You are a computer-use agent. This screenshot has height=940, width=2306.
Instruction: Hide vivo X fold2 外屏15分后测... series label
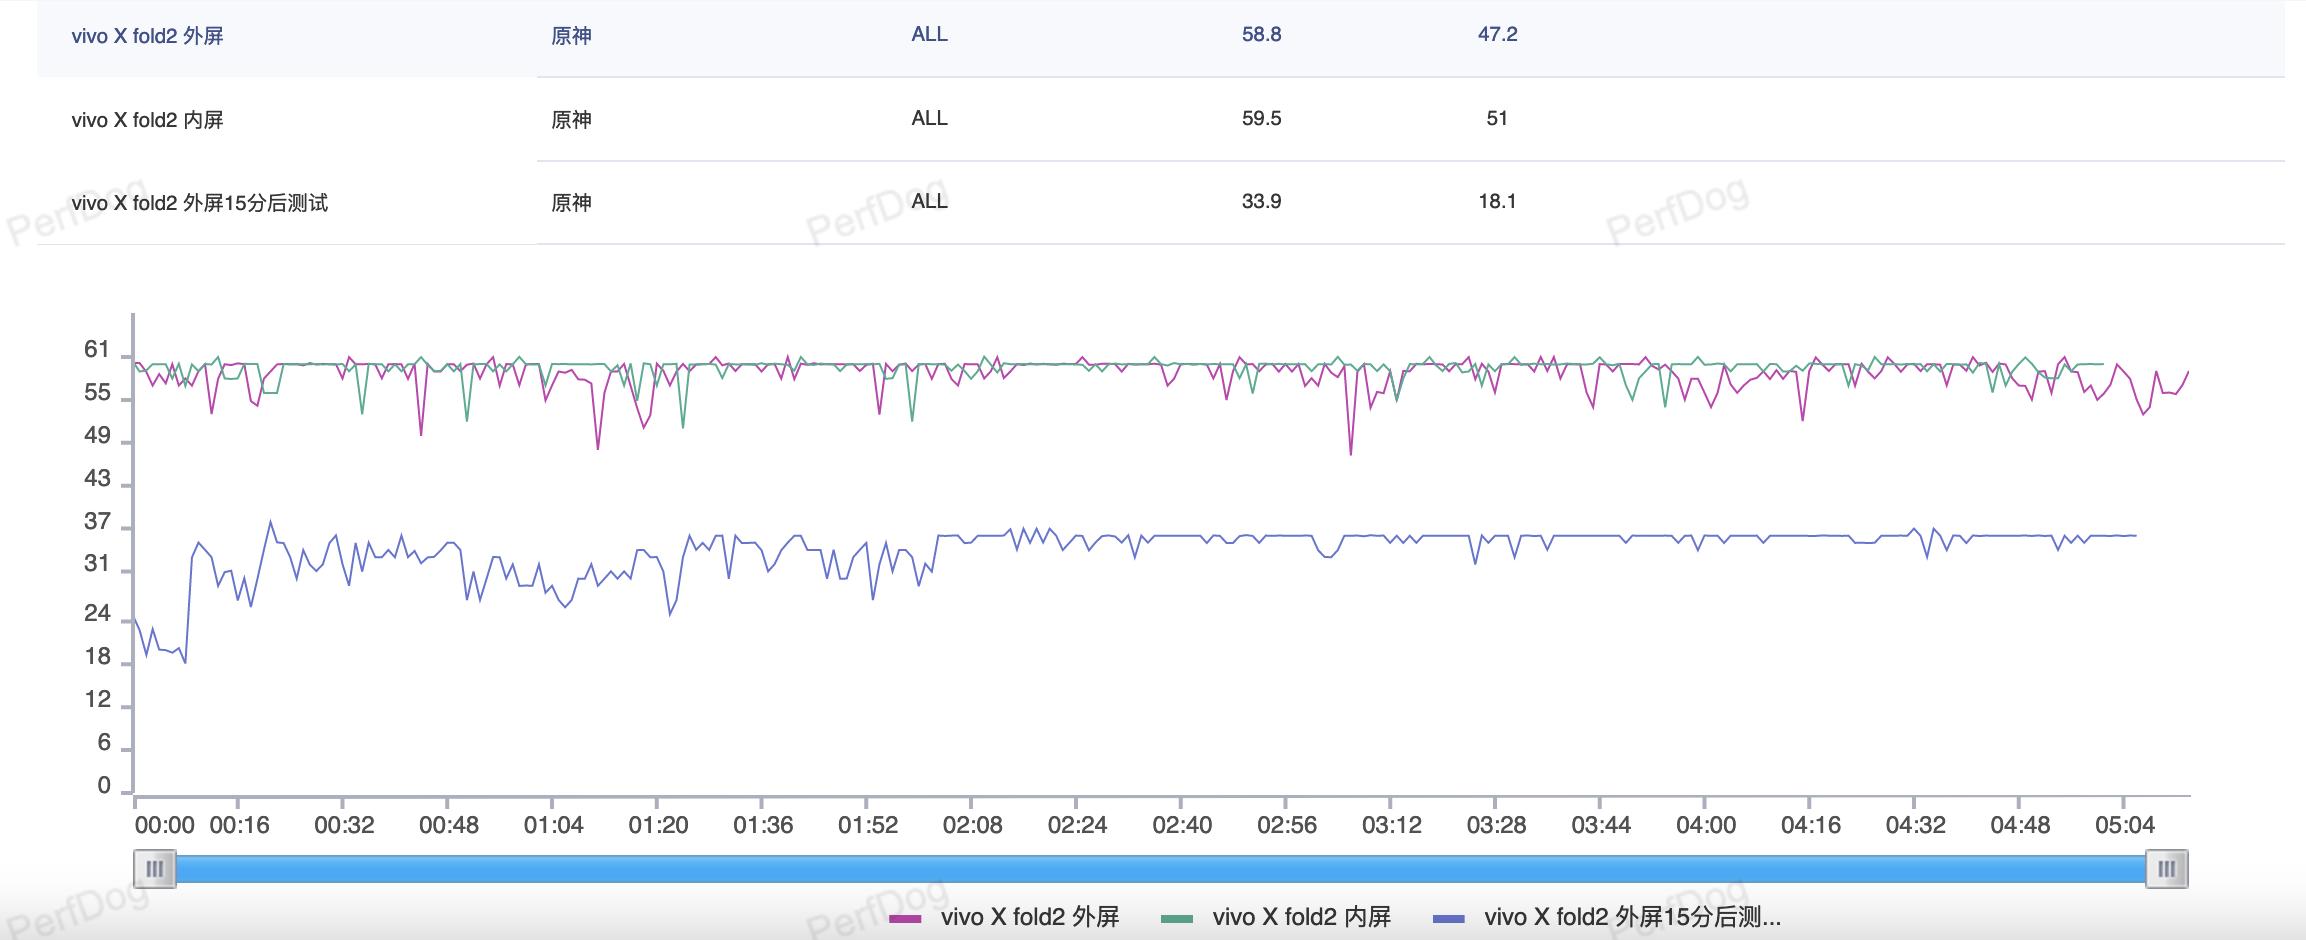(1632, 917)
